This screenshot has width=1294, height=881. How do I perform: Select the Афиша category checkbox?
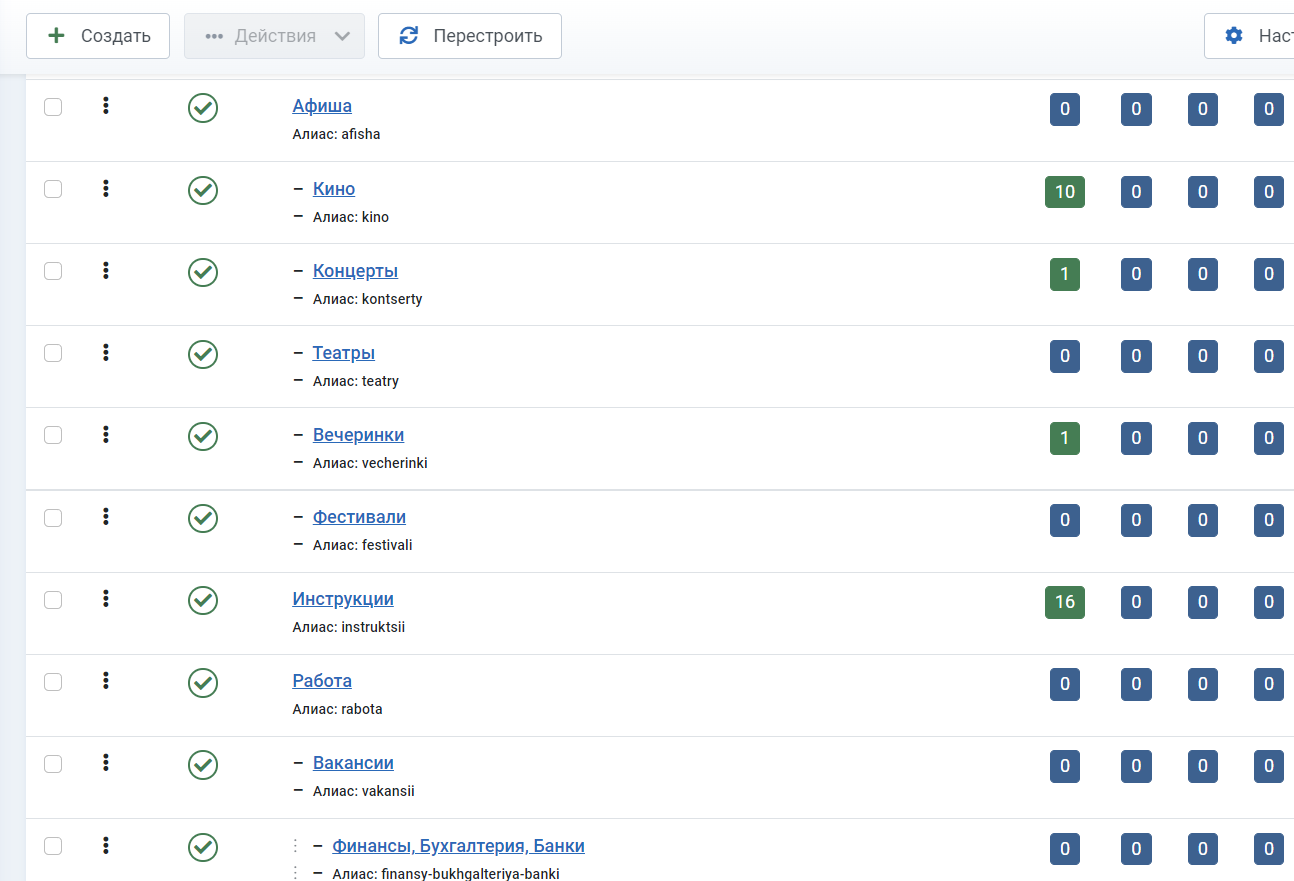pos(53,107)
